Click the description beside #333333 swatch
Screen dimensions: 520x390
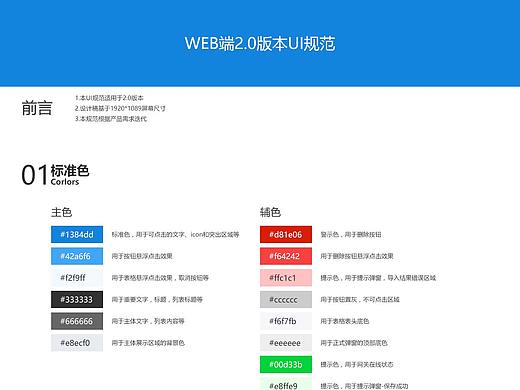tap(157, 299)
